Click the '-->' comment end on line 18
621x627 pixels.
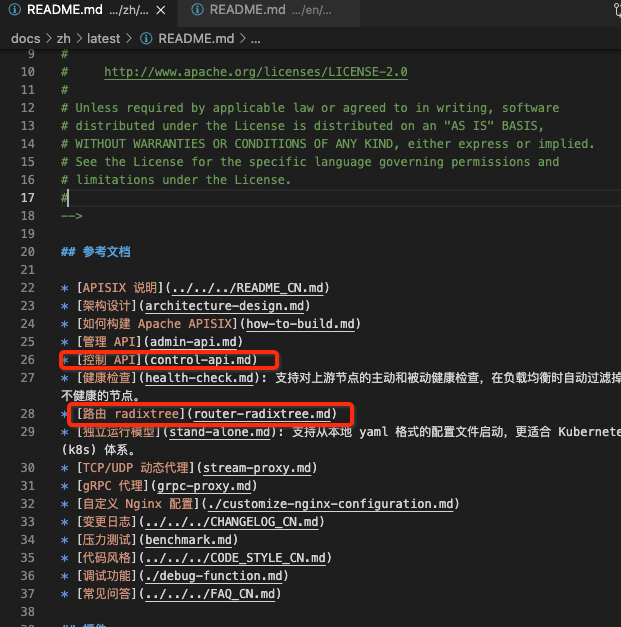point(72,216)
